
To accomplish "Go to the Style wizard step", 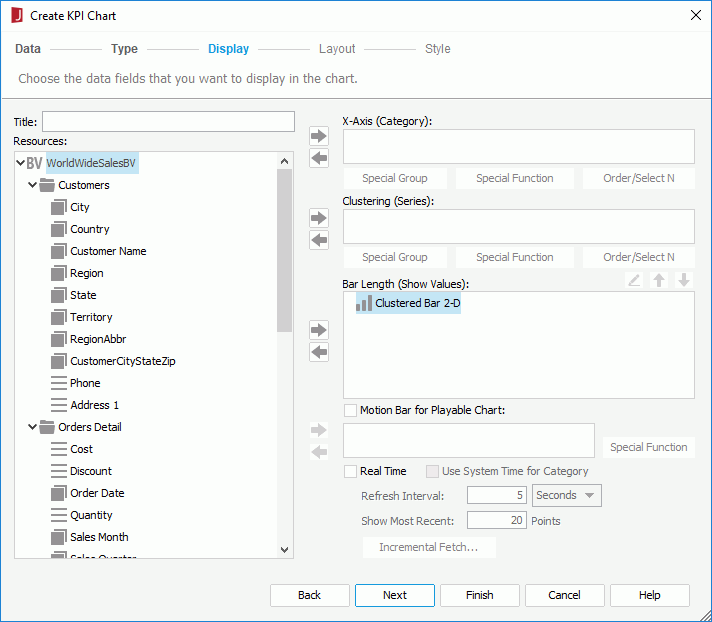I will (438, 49).
